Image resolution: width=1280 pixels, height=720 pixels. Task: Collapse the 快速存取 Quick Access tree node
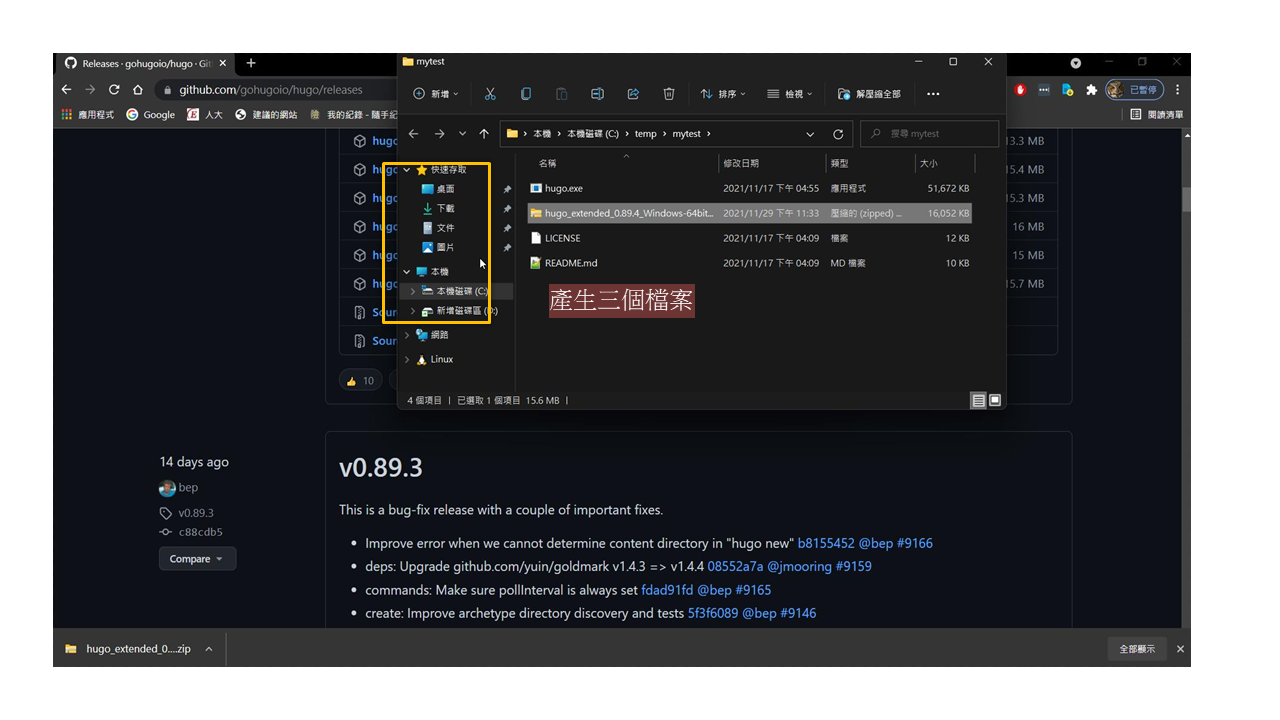point(407,170)
